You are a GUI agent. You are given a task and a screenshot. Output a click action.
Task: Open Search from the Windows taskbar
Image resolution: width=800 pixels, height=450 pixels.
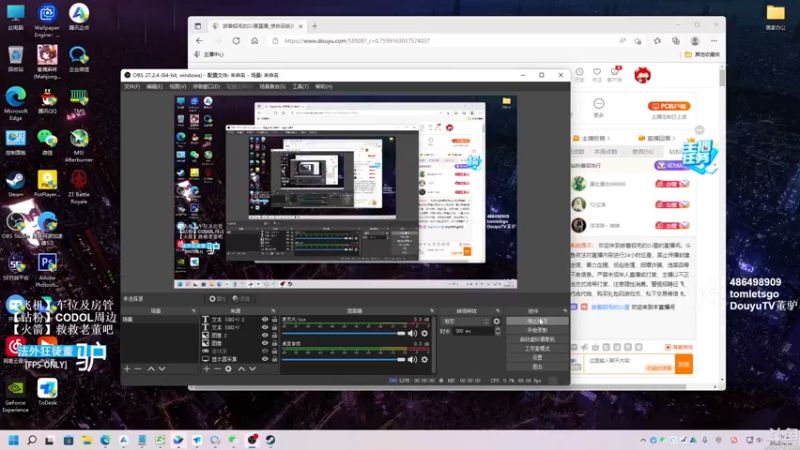click(x=32, y=440)
